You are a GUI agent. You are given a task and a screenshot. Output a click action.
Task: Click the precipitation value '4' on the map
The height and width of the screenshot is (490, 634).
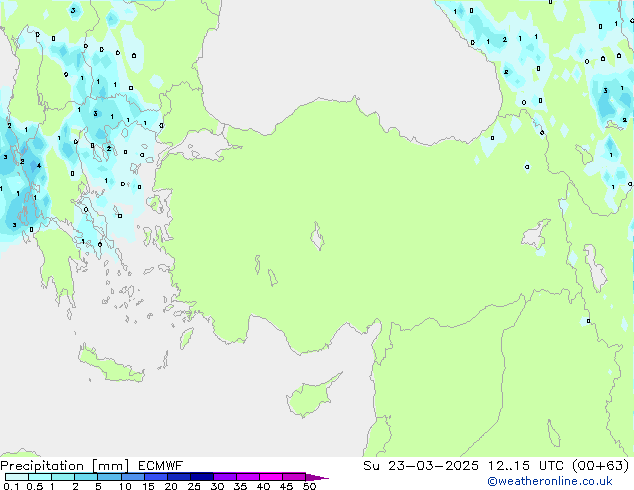(x=39, y=165)
